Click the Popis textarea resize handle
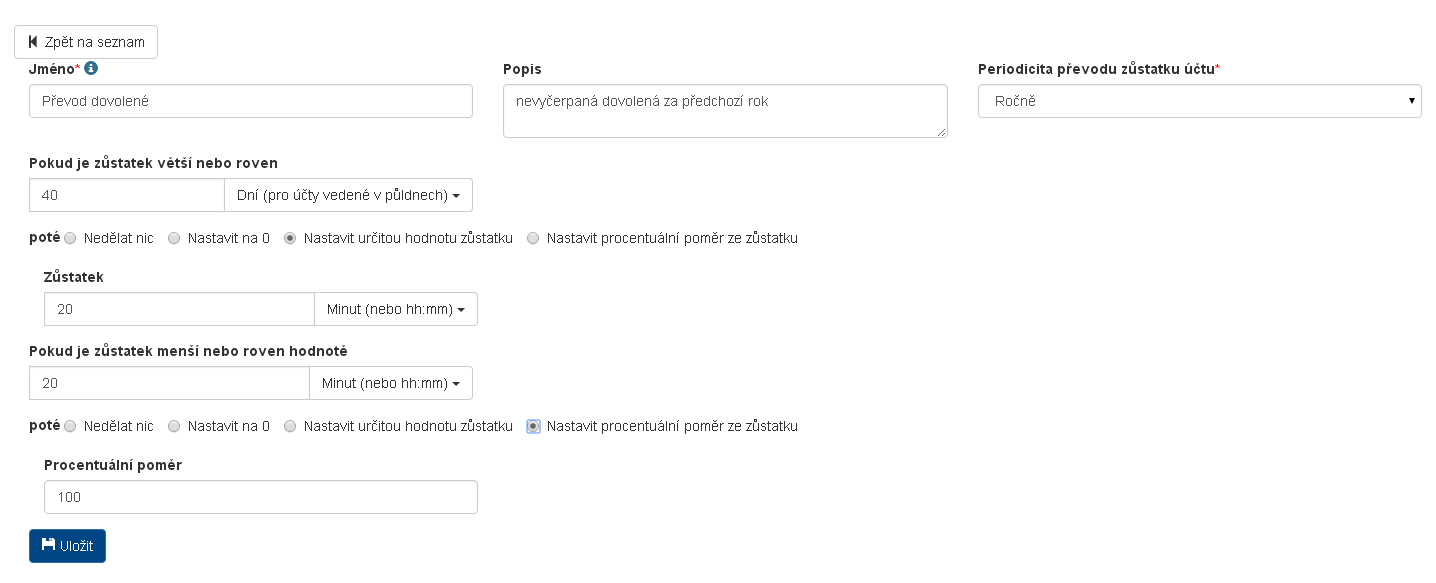Viewport: 1436px width, 583px height. [x=942, y=132]
